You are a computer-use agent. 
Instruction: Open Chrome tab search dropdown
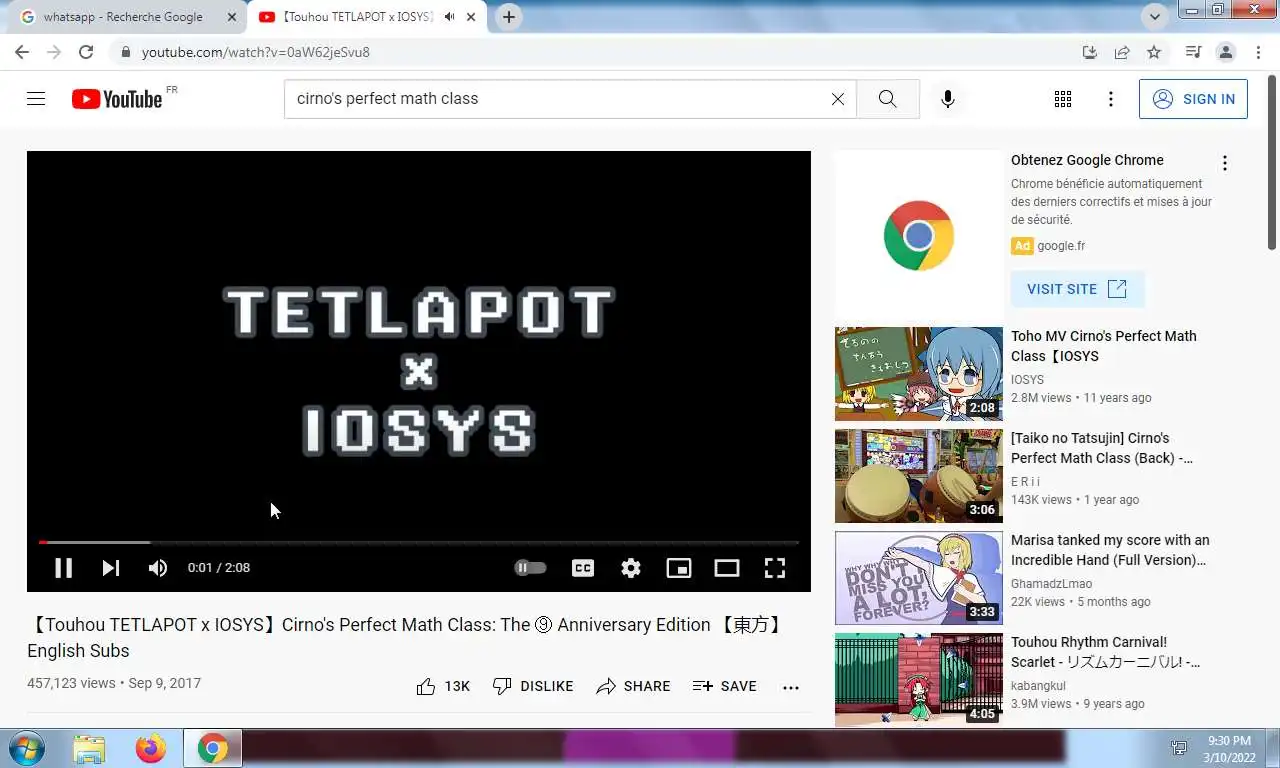1156,17
